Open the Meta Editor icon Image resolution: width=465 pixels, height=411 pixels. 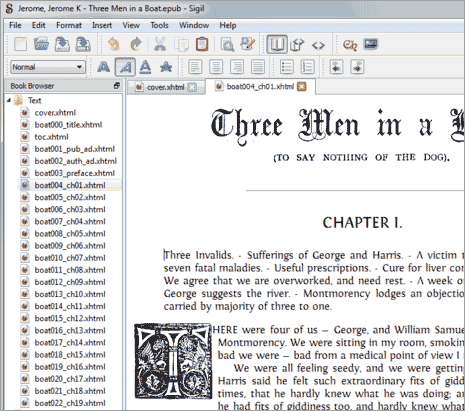248,44
